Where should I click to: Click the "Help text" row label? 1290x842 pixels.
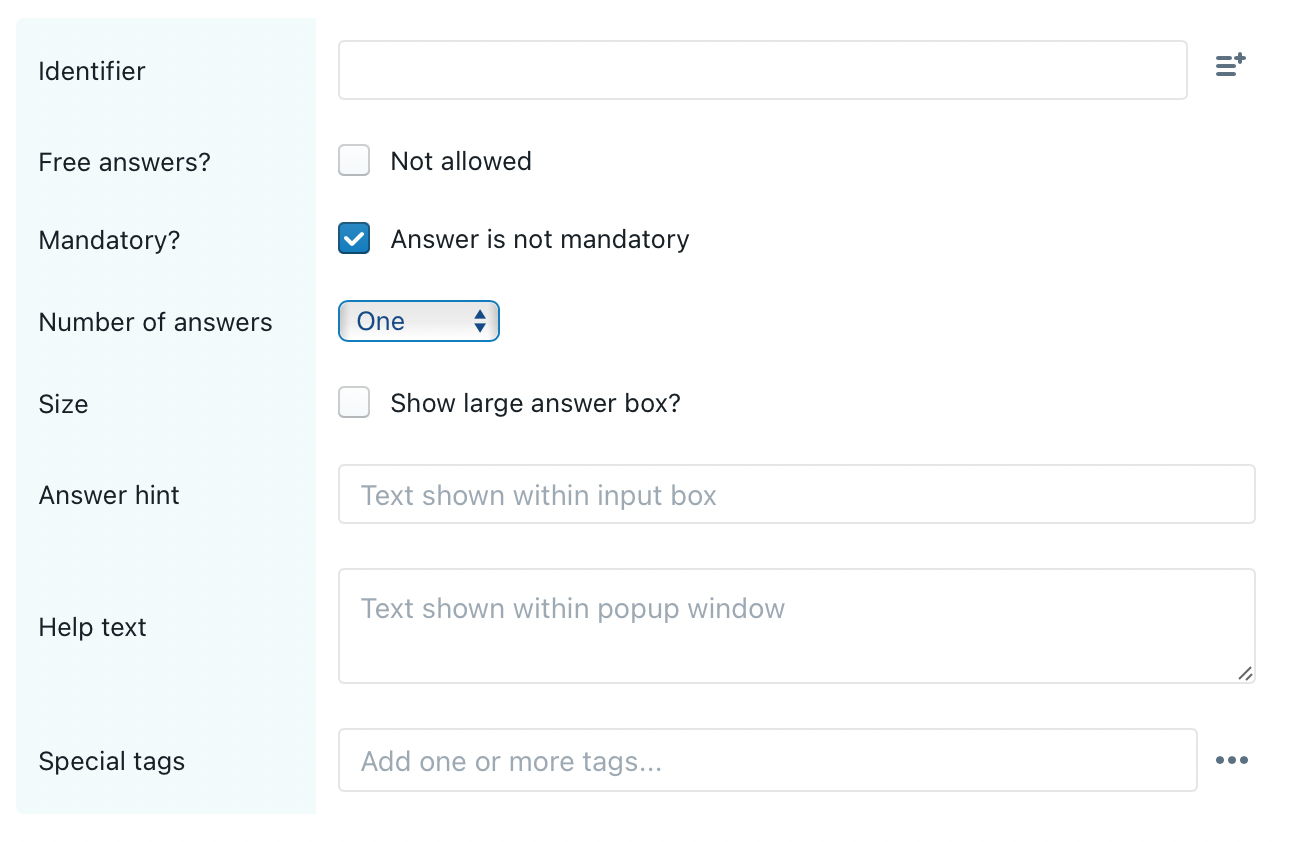coord(92,627)
